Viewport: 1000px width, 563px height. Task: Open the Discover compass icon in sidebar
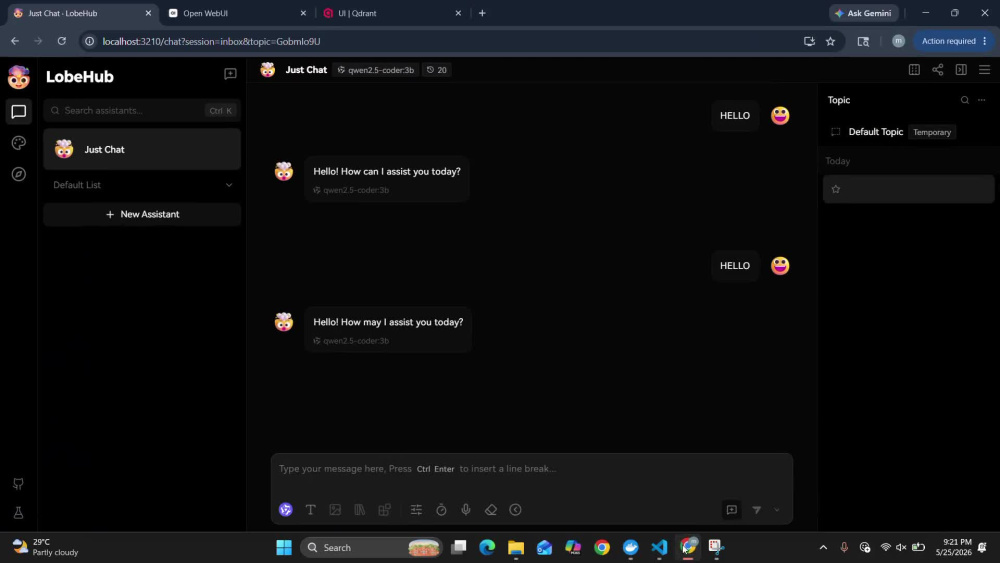tap(18, 174)
